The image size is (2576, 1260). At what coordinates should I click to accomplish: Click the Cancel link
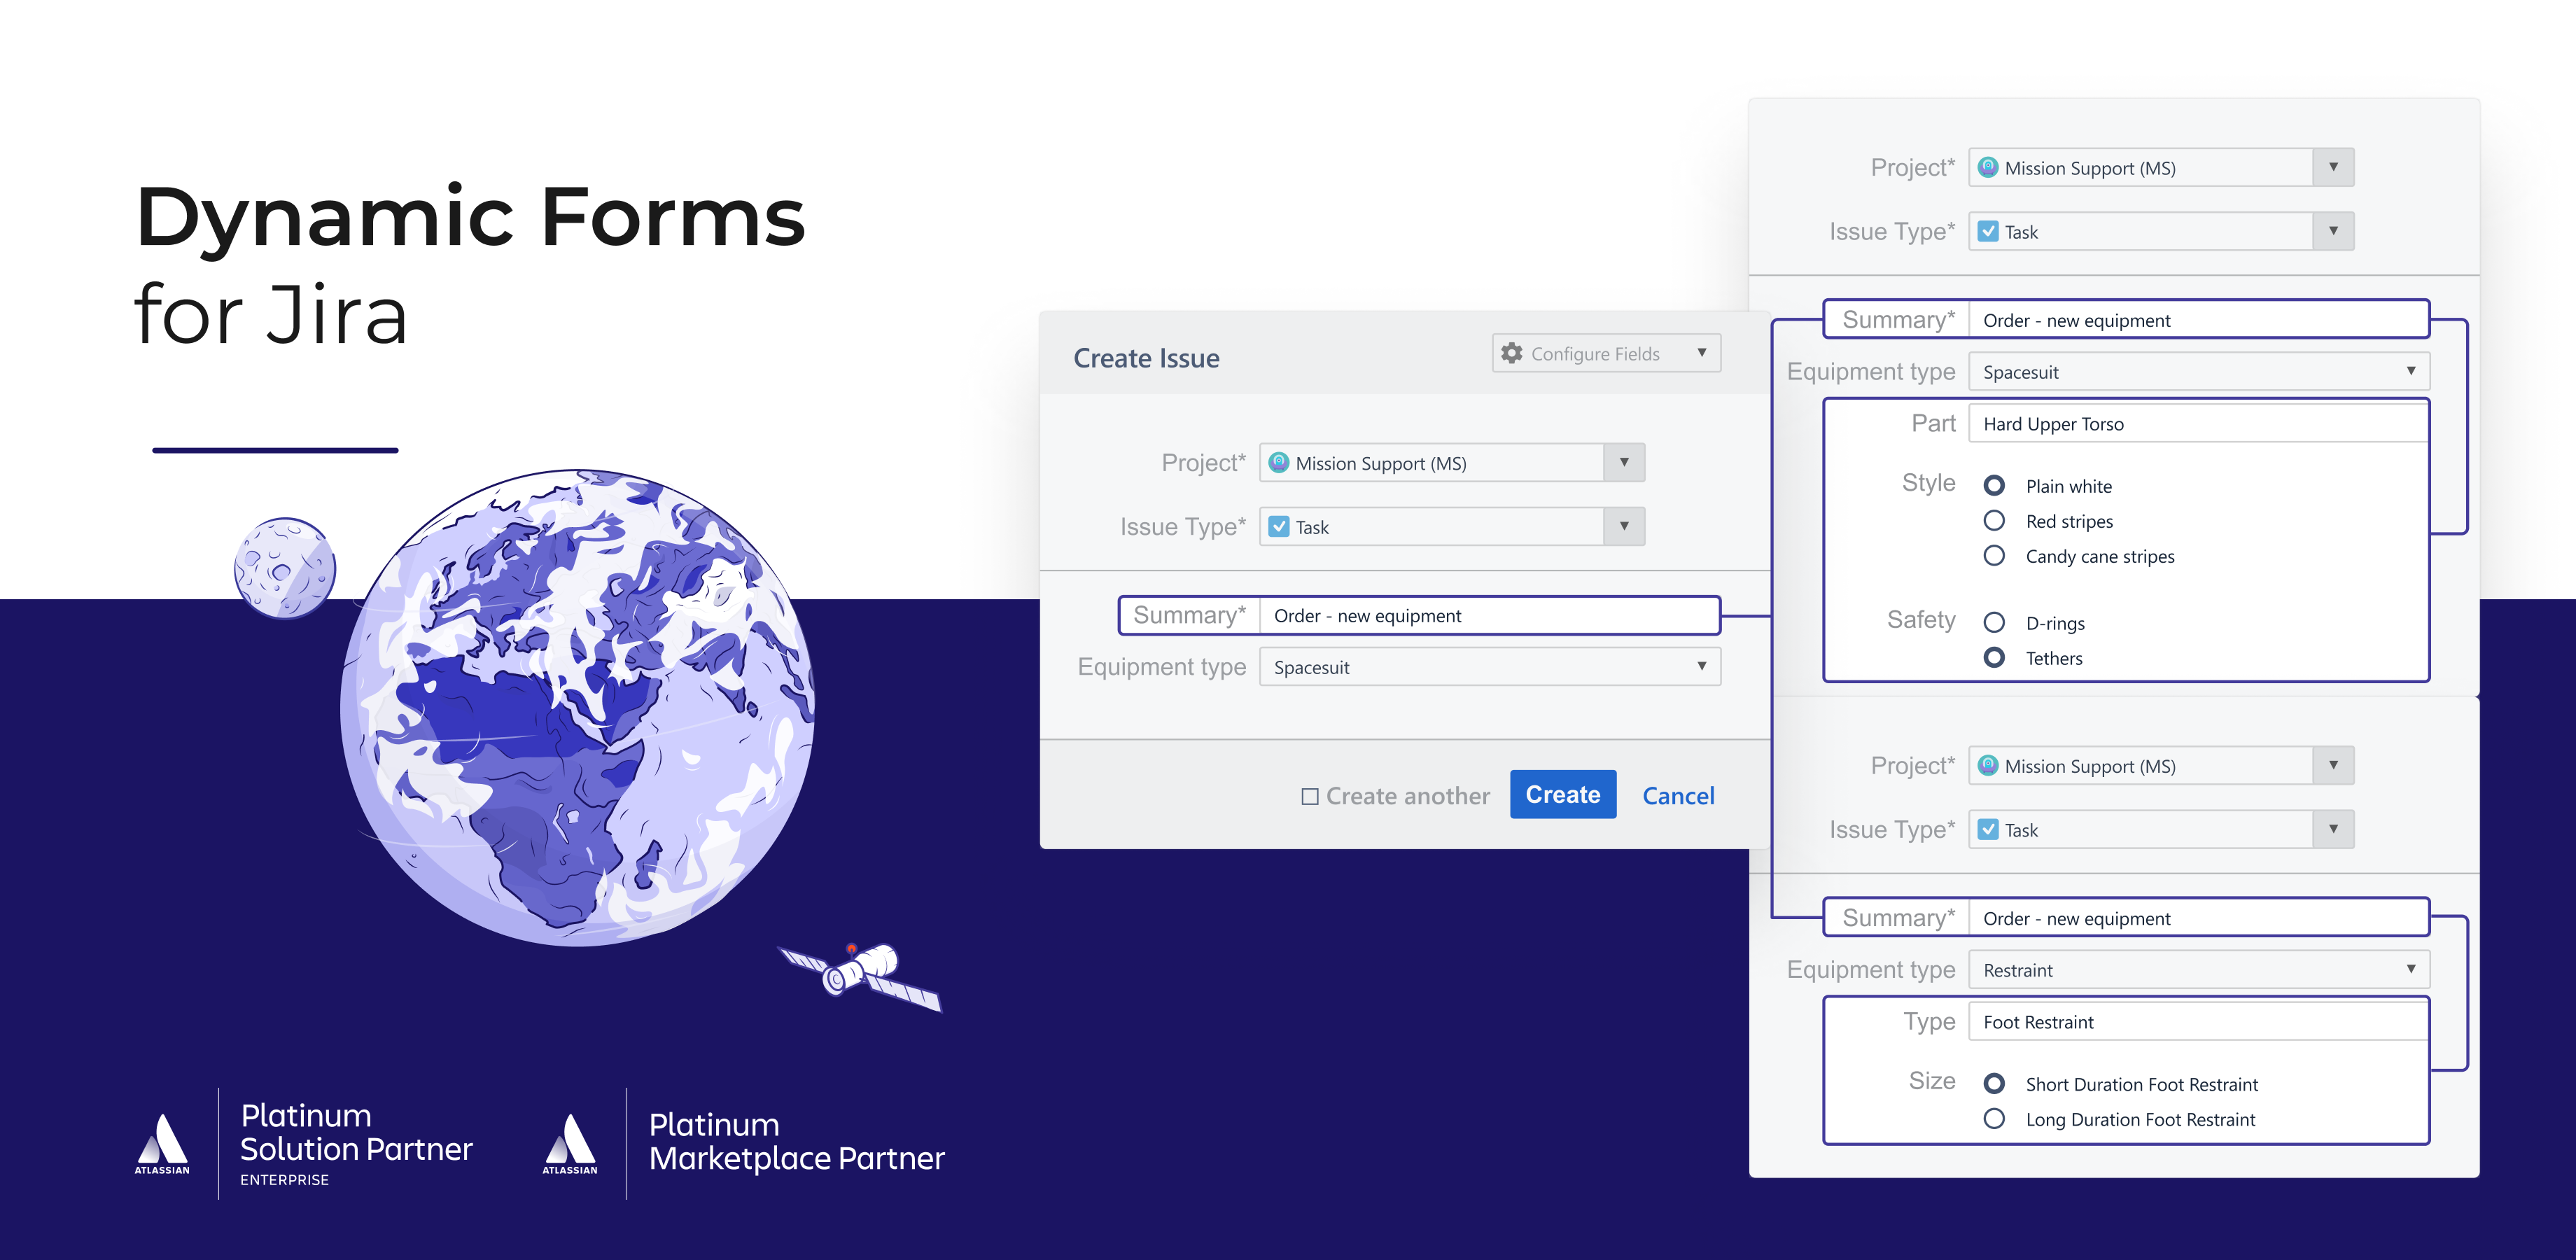(x=1678, y=796)
